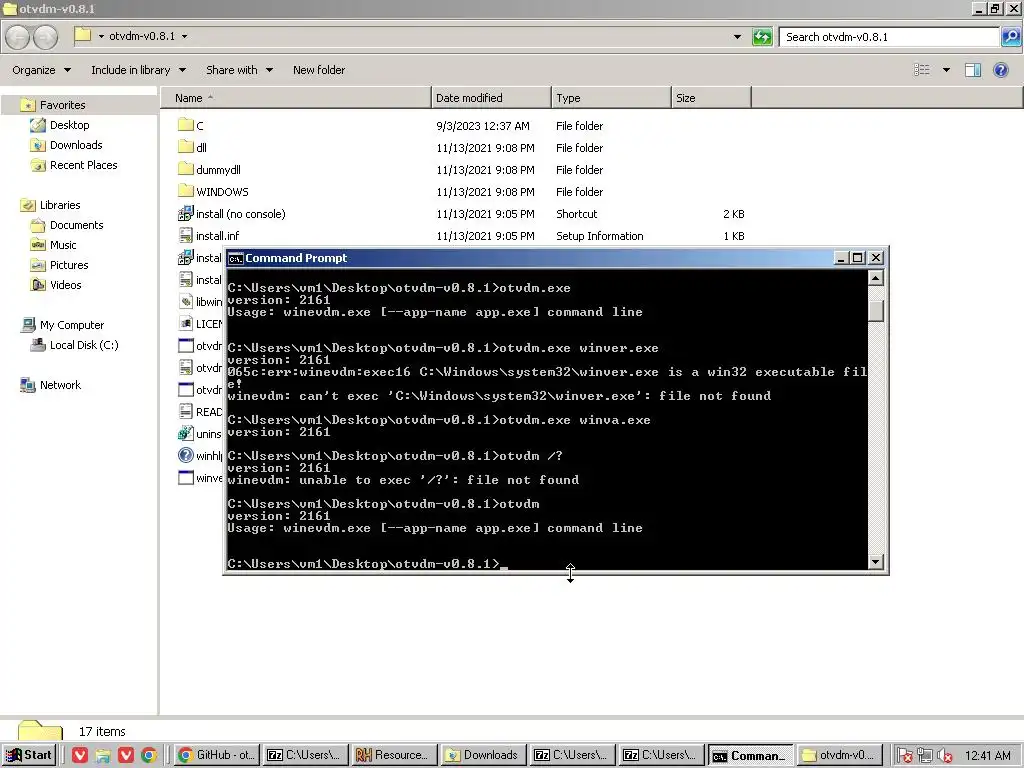Click the Command Prompt scrollbar thumb
The image size is (1024, 768).
coord(876,310)
